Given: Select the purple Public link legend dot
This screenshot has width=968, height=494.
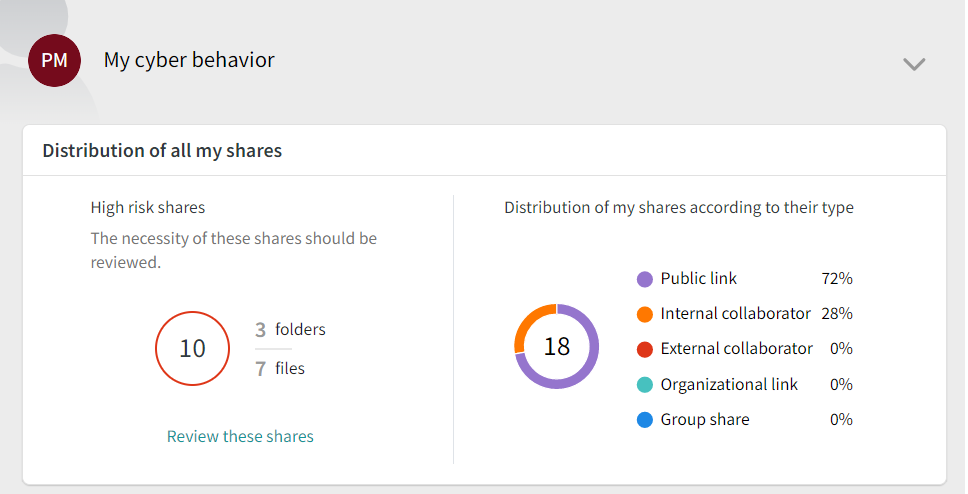Looking at the screenshot, I should [x=645, y=279].
